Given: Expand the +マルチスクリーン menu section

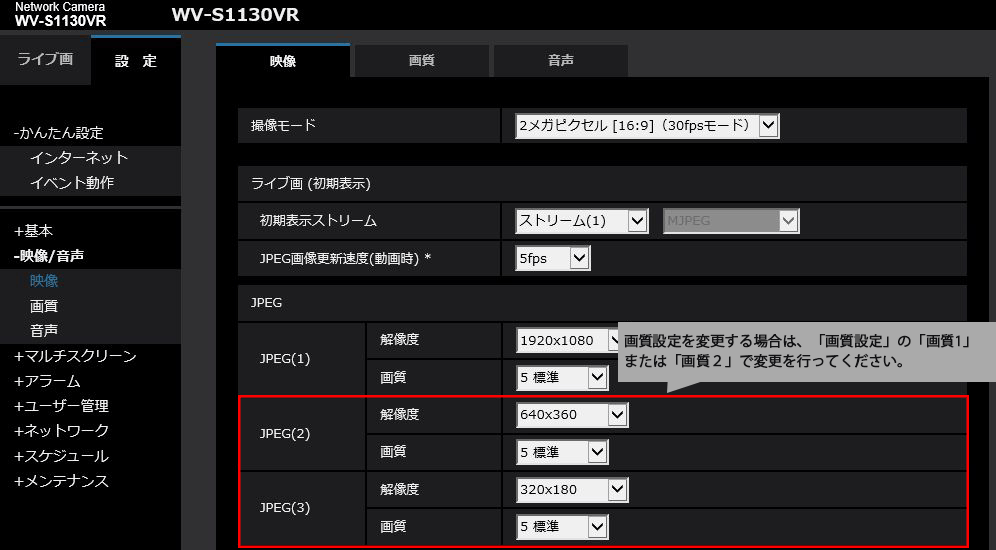Looking at the screenshot, I should [x=75, y=356].
